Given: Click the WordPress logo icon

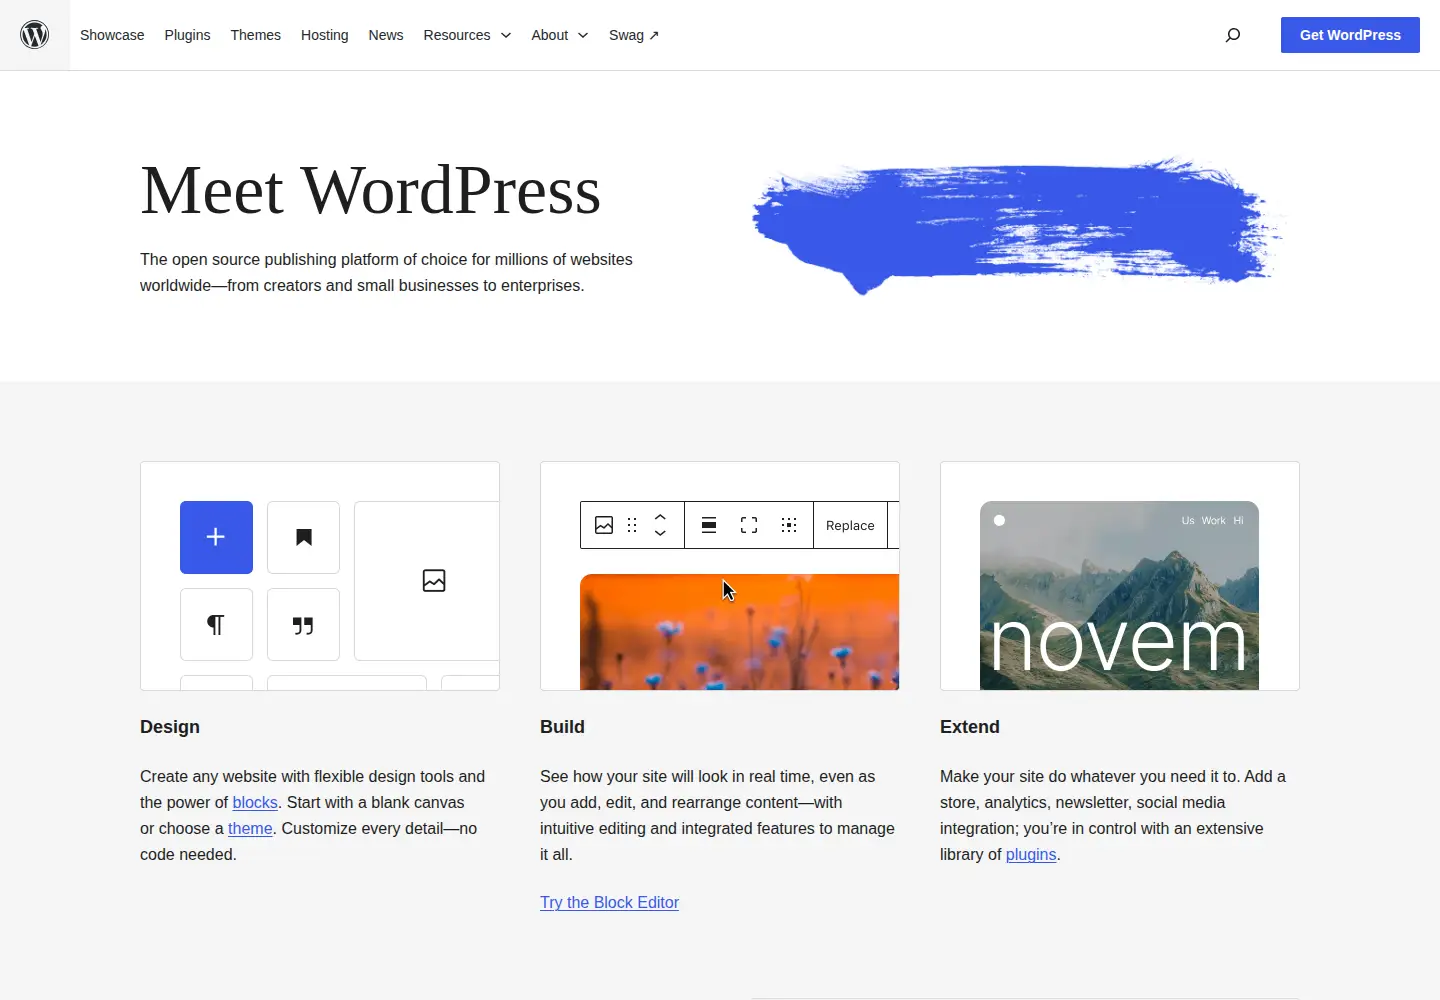Looking at the screenshot, I should 35,35.
